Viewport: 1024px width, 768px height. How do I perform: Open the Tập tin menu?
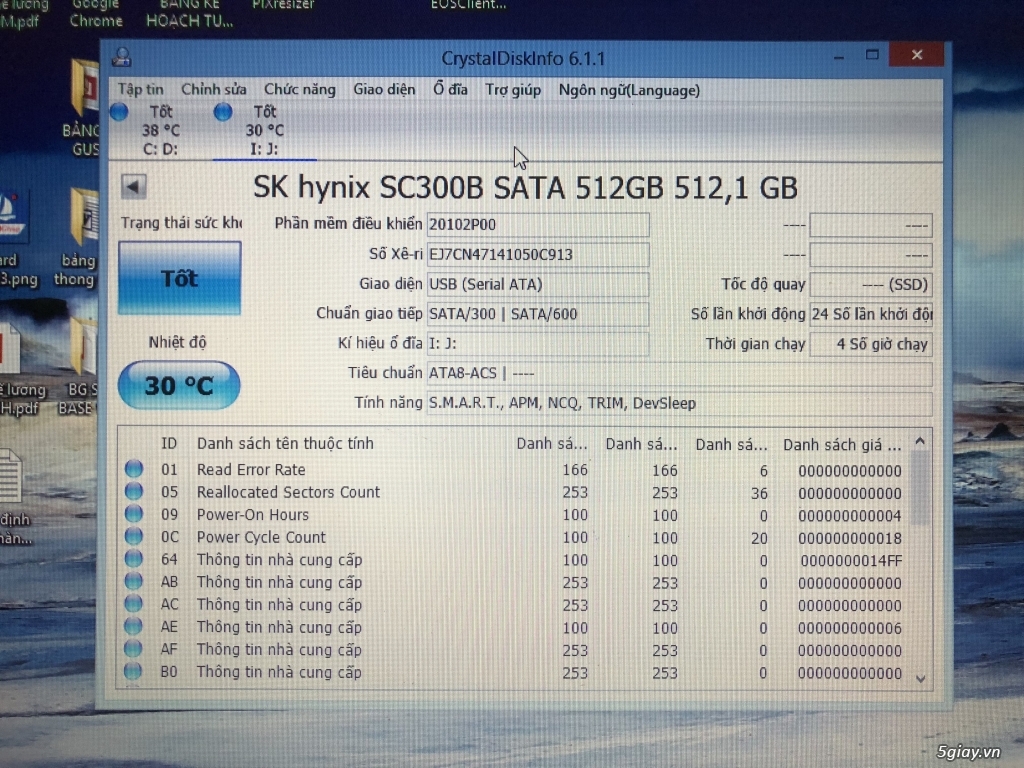pyautogui.click(x=140, y=90)
